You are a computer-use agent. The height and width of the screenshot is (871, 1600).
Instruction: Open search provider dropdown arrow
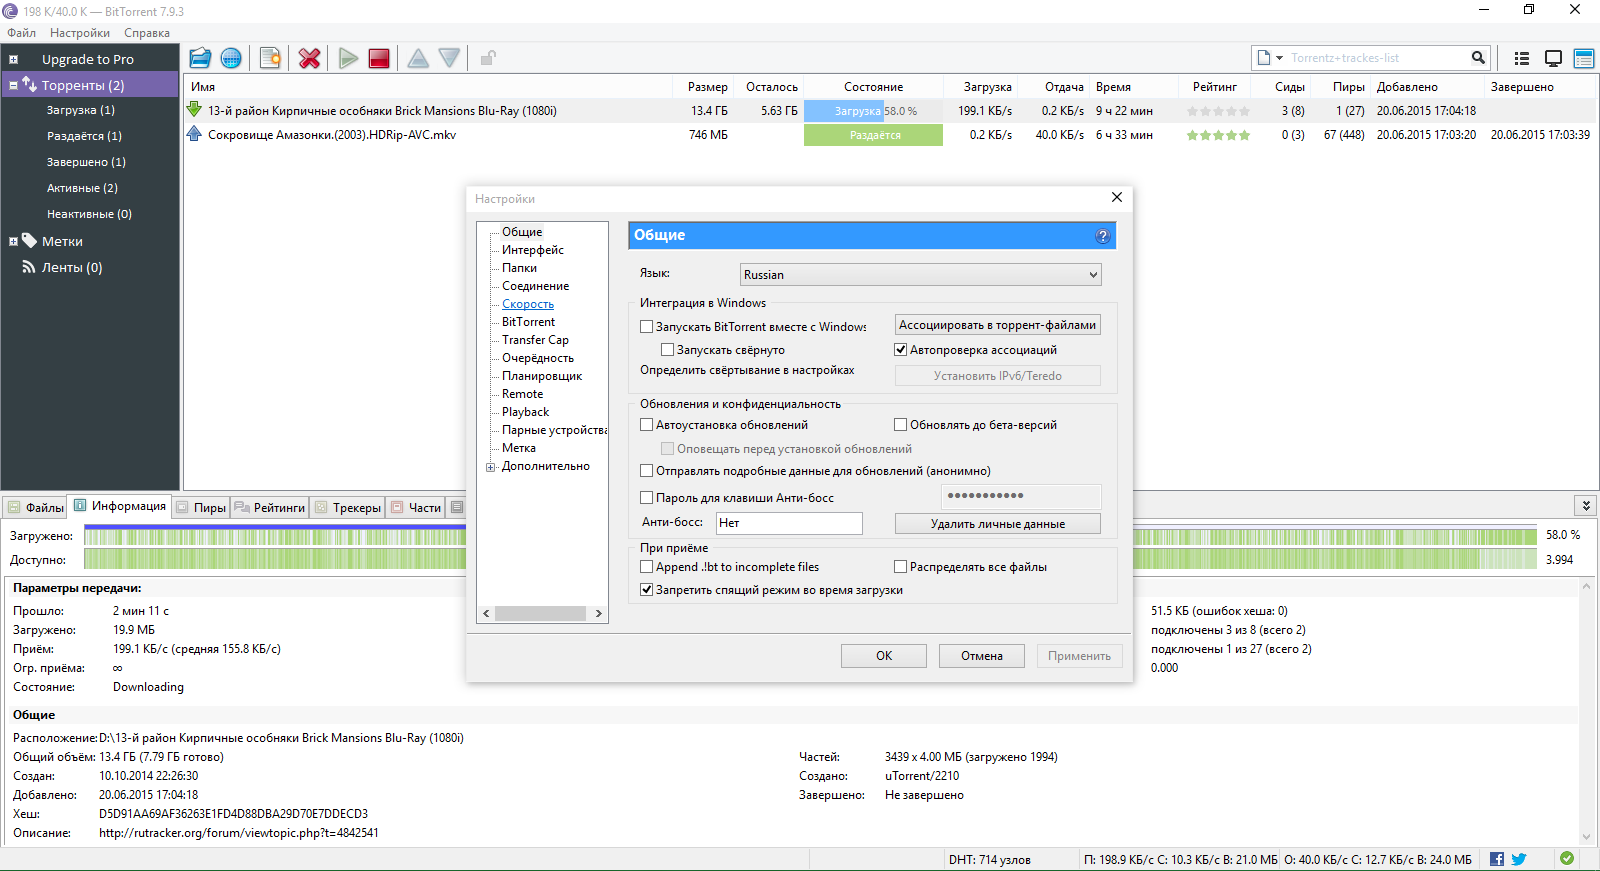coord(1279,58)
